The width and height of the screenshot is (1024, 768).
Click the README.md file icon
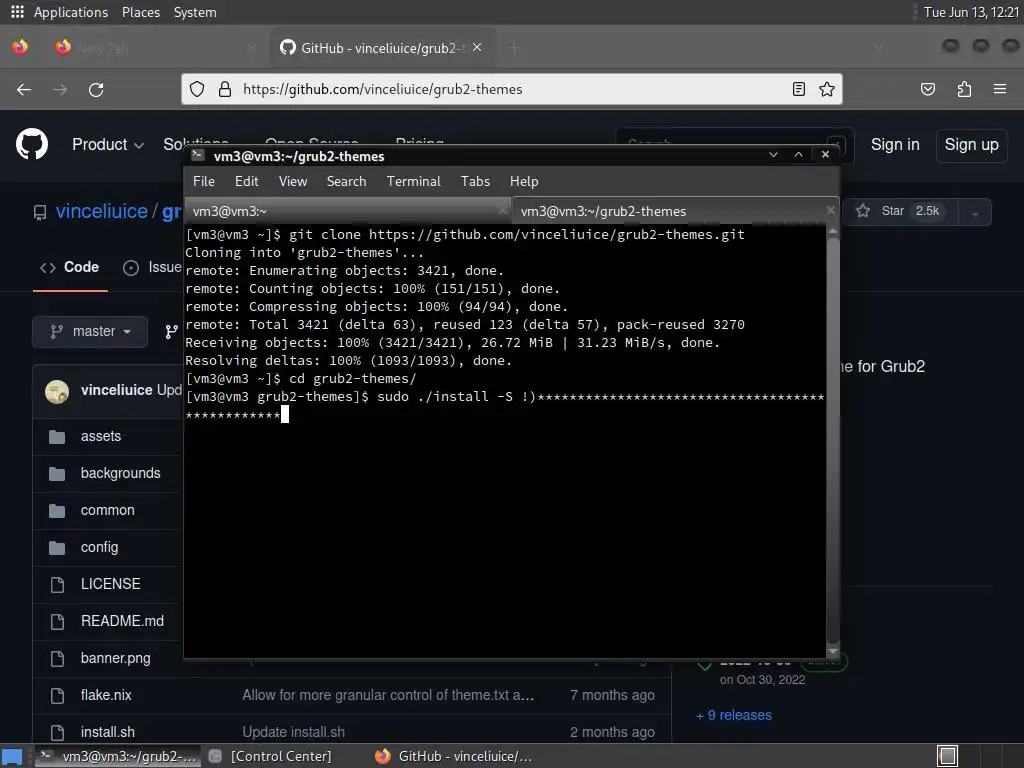[x=57, y=622]
